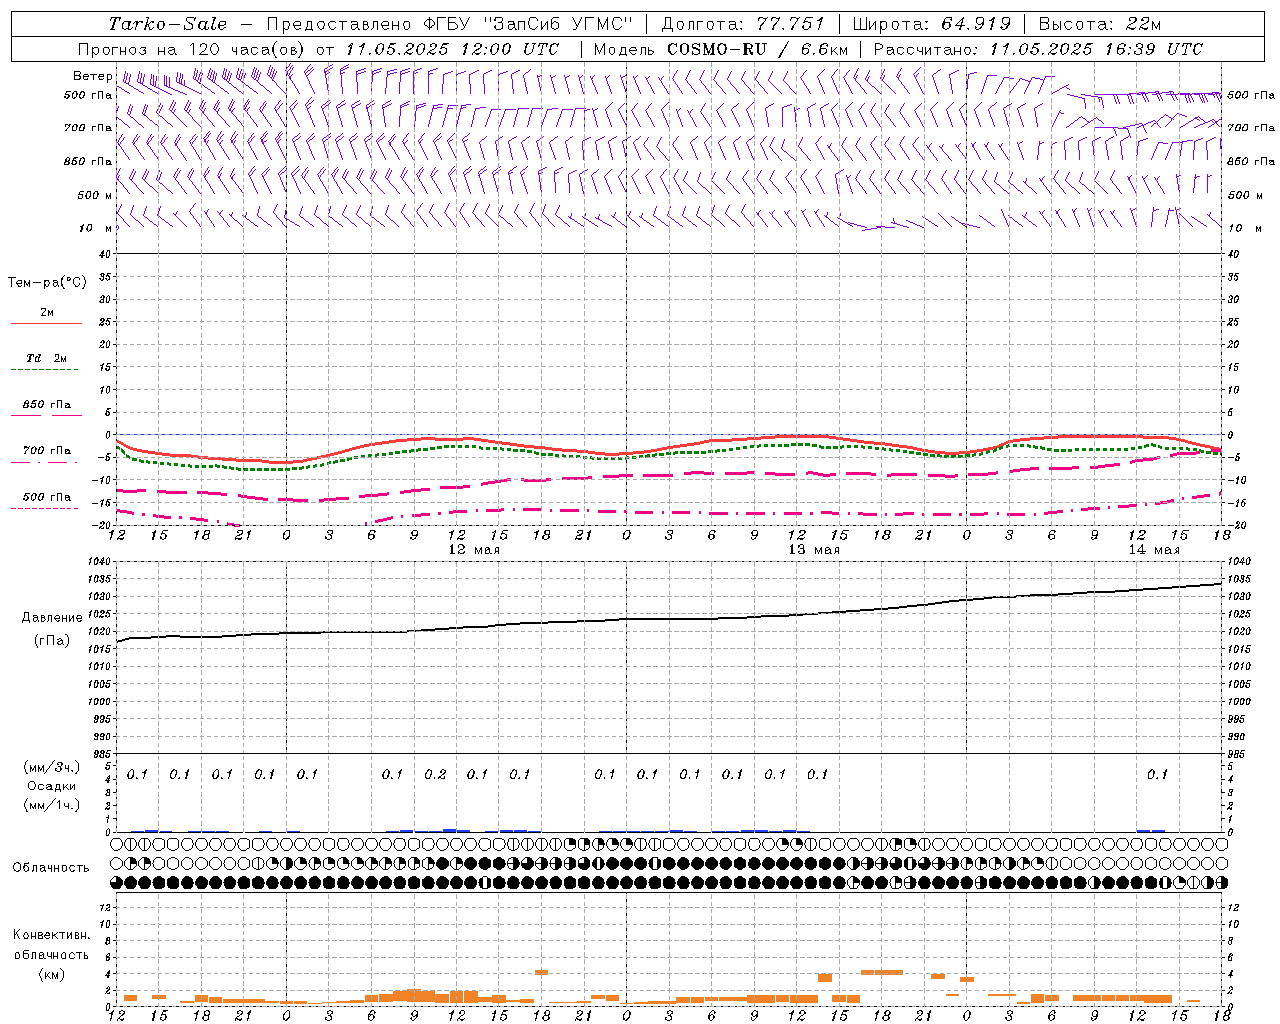Click the "Прогноз на 120 часа(ов)" text
The height and width of the screenshot is (1024, 1280).
pyautogui.click(x=193, y=49)
